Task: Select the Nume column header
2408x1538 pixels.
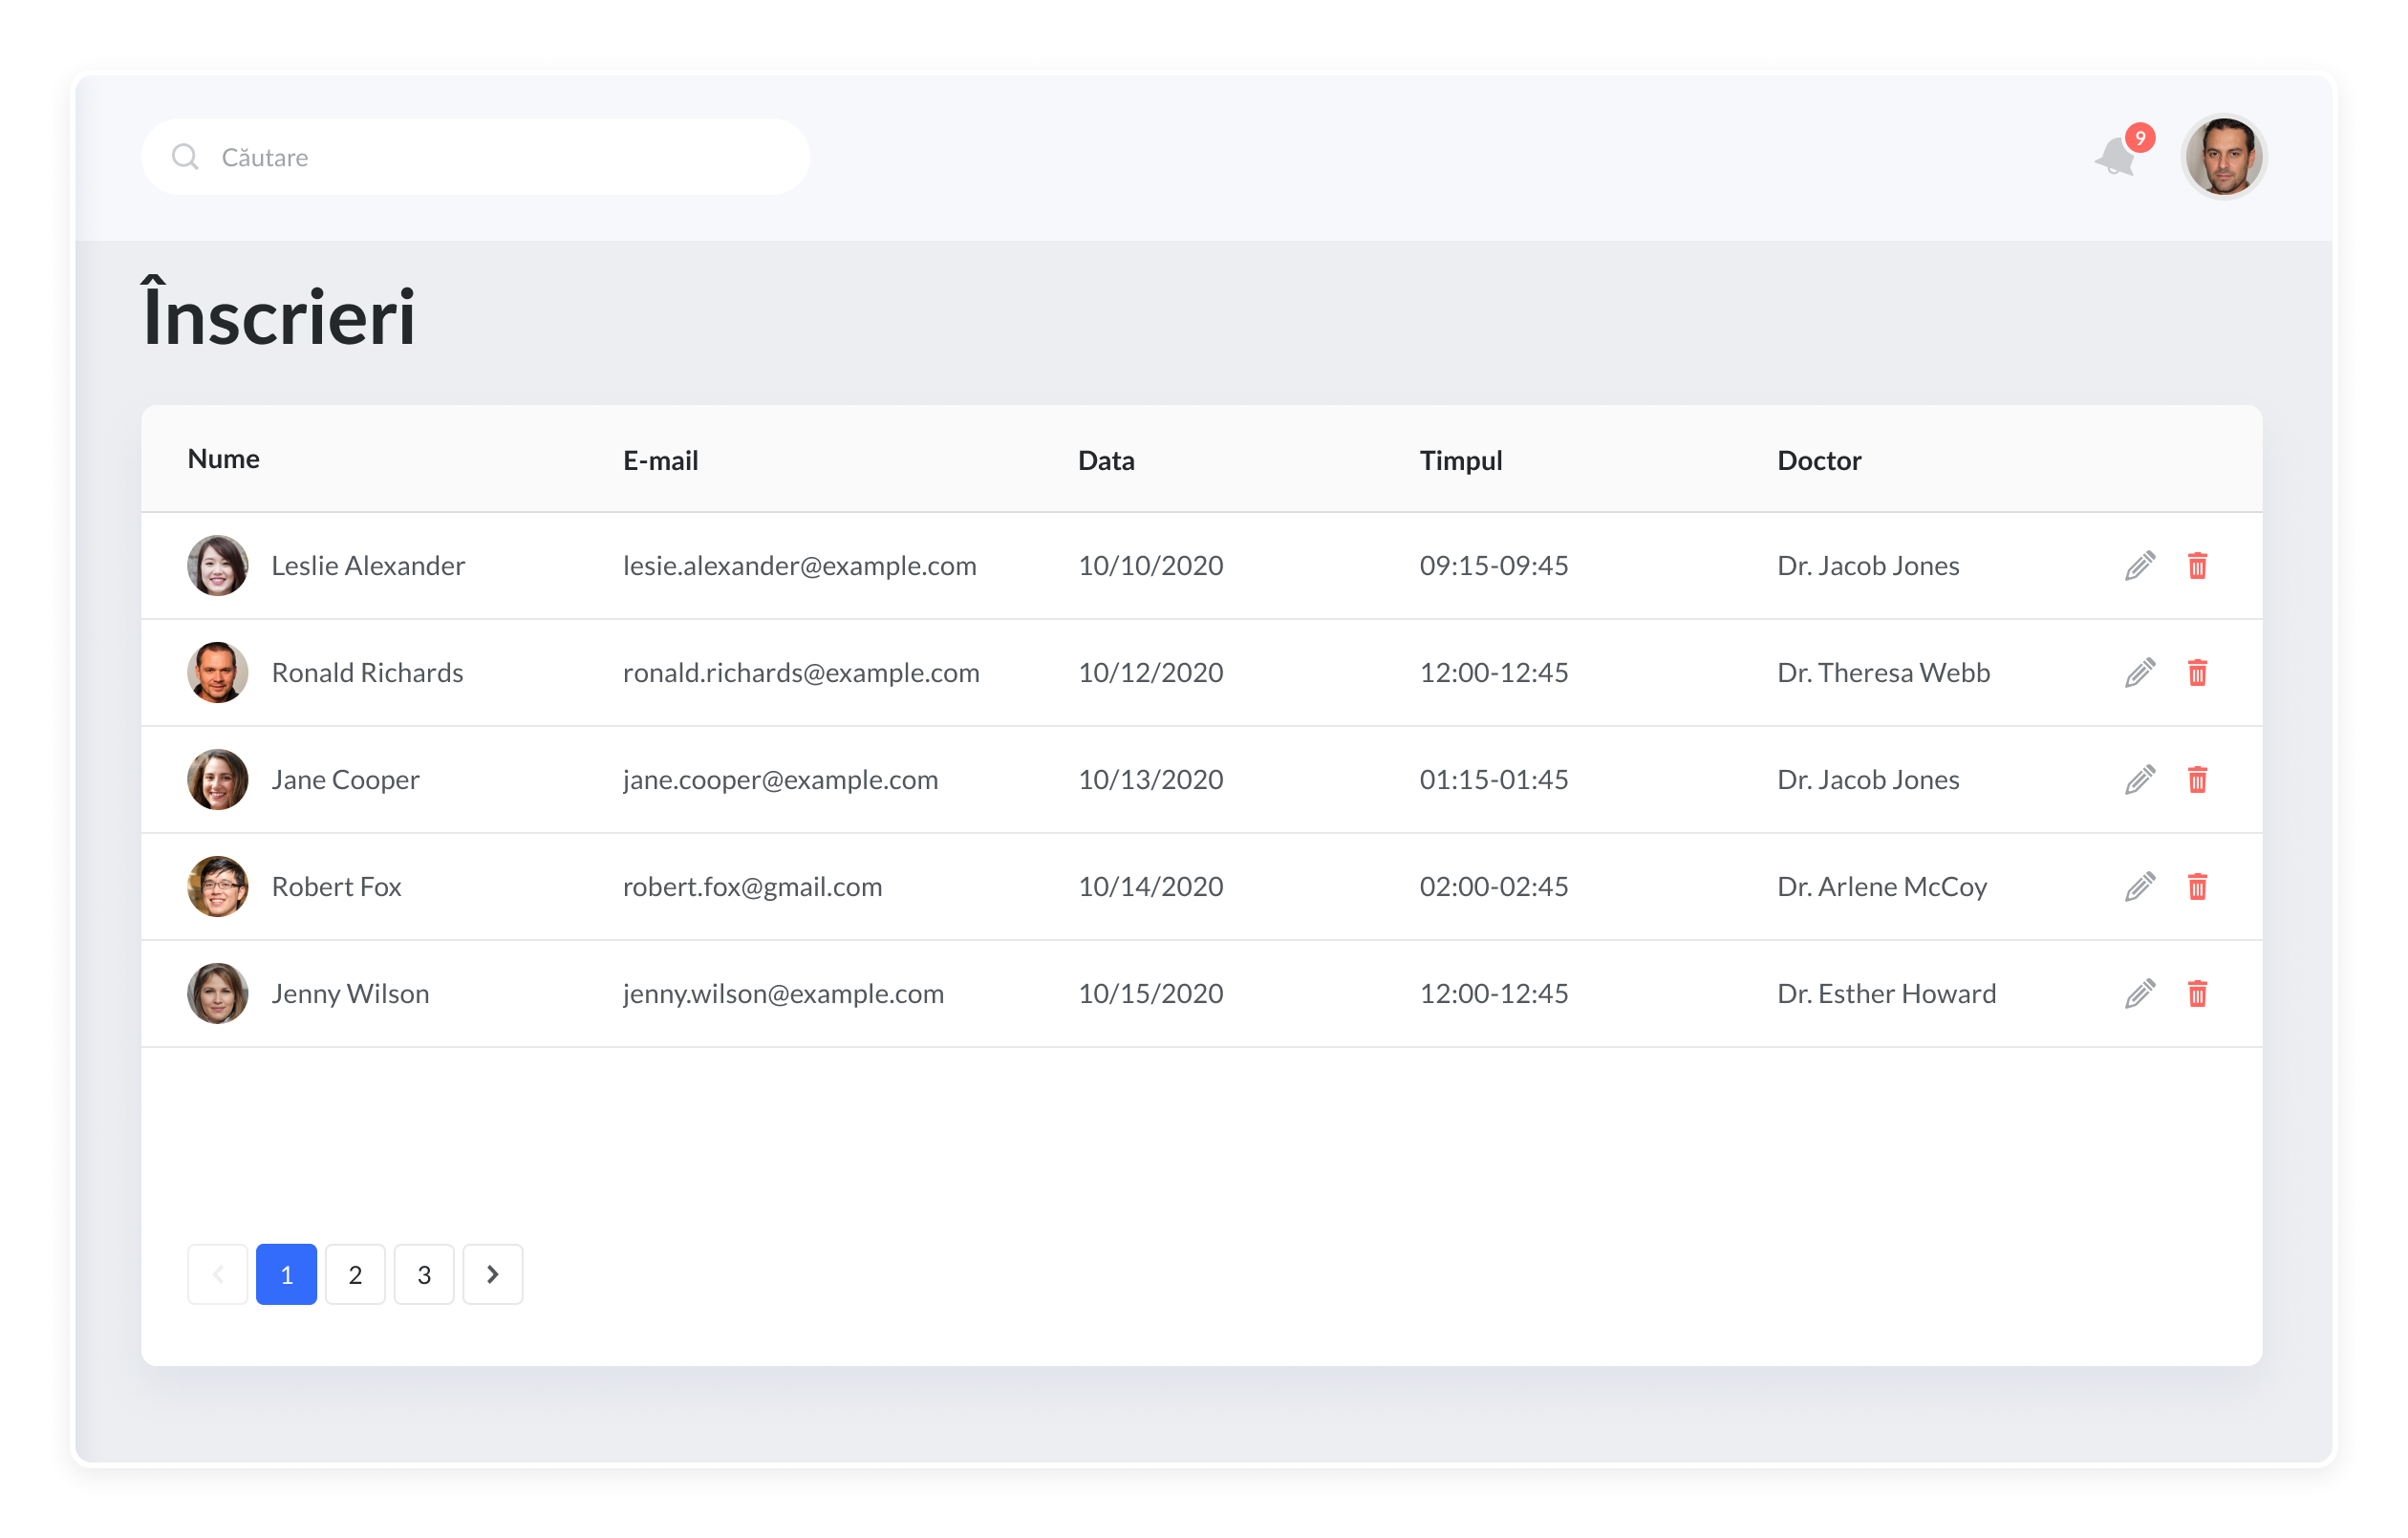Action: click(223, 459)
